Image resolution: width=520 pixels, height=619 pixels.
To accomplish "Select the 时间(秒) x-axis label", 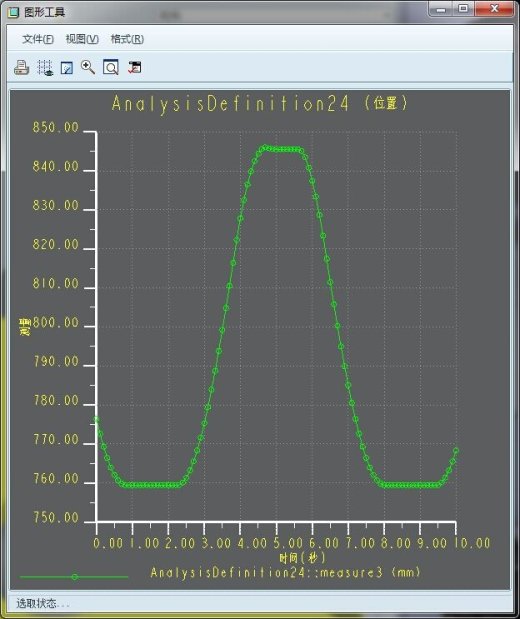I will pos(302,558).
